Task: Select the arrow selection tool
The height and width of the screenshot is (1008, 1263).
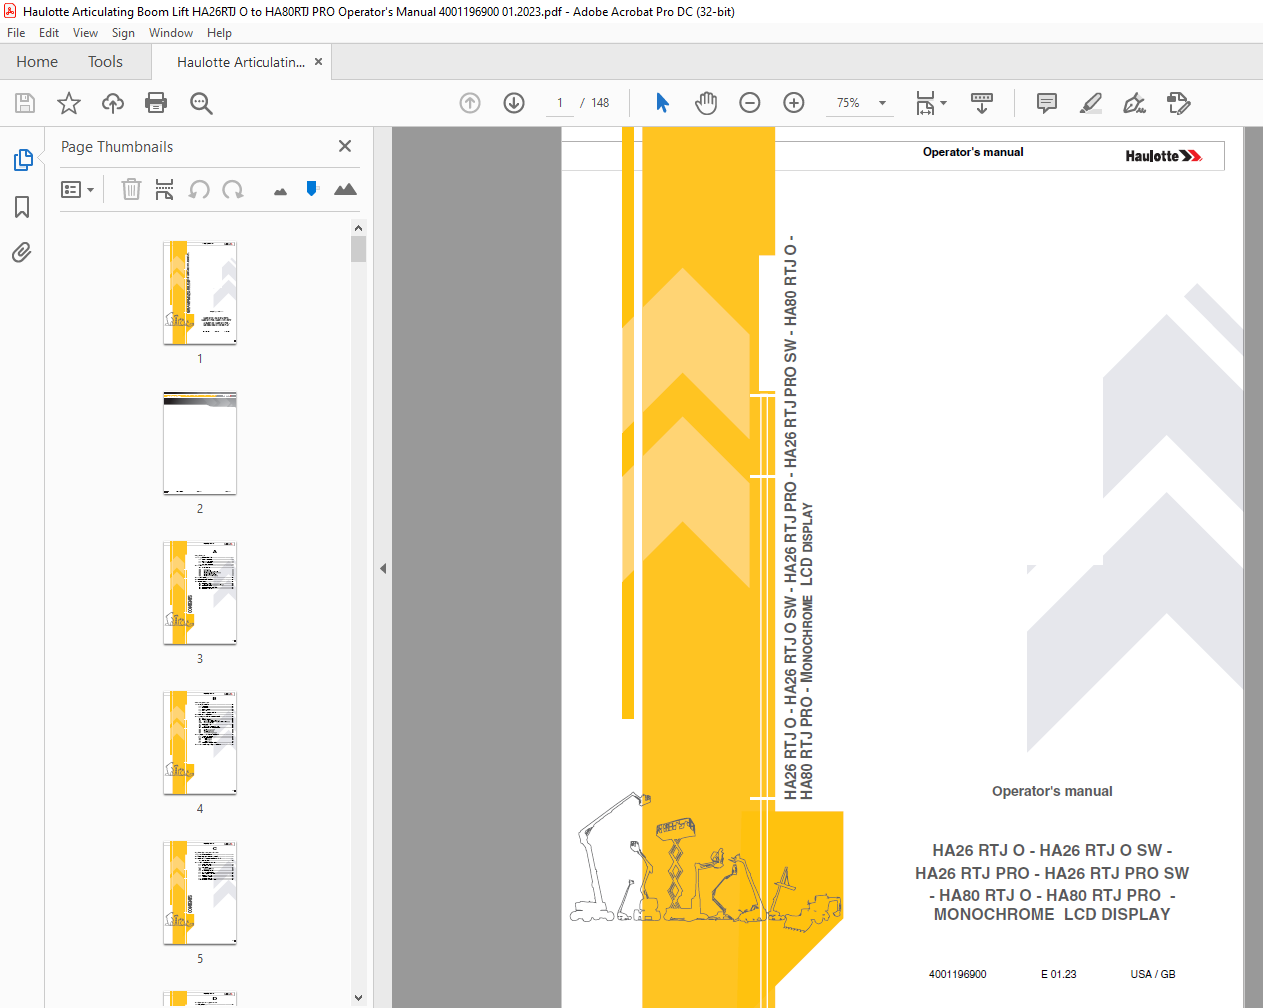Action: [x=662, y=103]
